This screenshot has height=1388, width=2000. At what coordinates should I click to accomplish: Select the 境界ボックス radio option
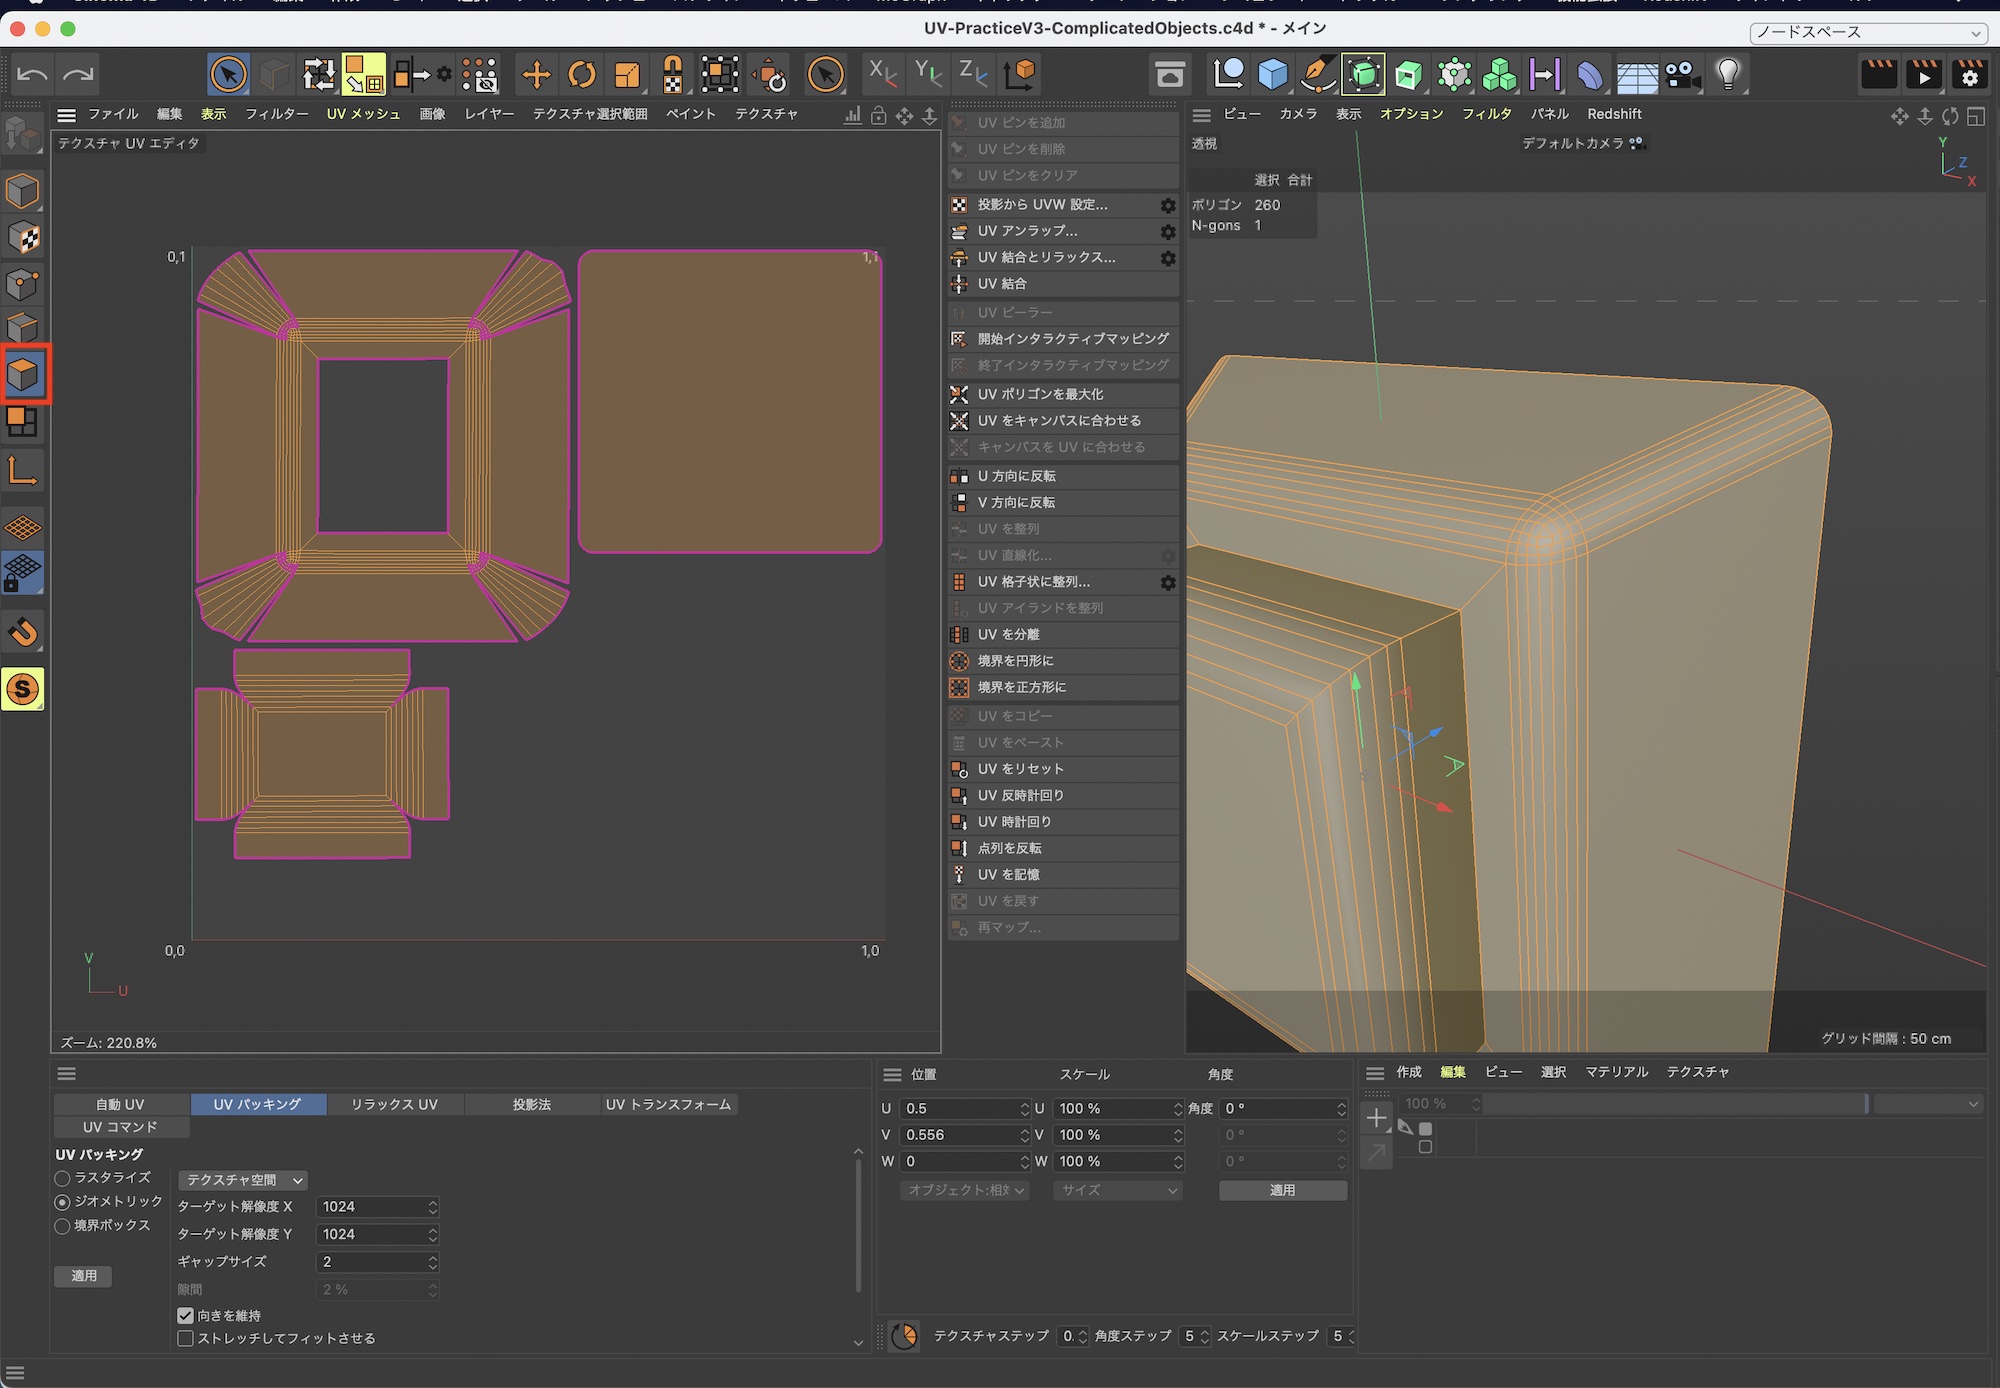[63, 1225]
